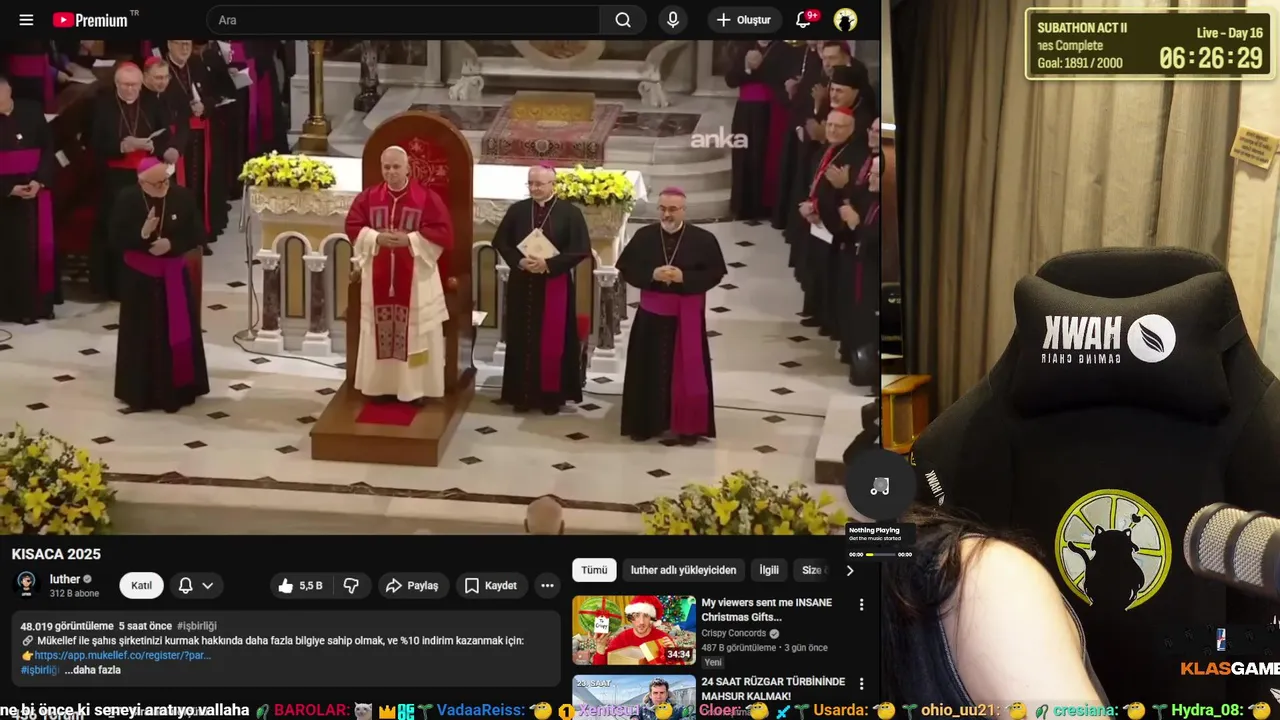Image resolution: width=1280 pixels, height=720 pixels.
Task: Click the music widget headphone icon
Action: pyautogui.click(x=880, y=487)
